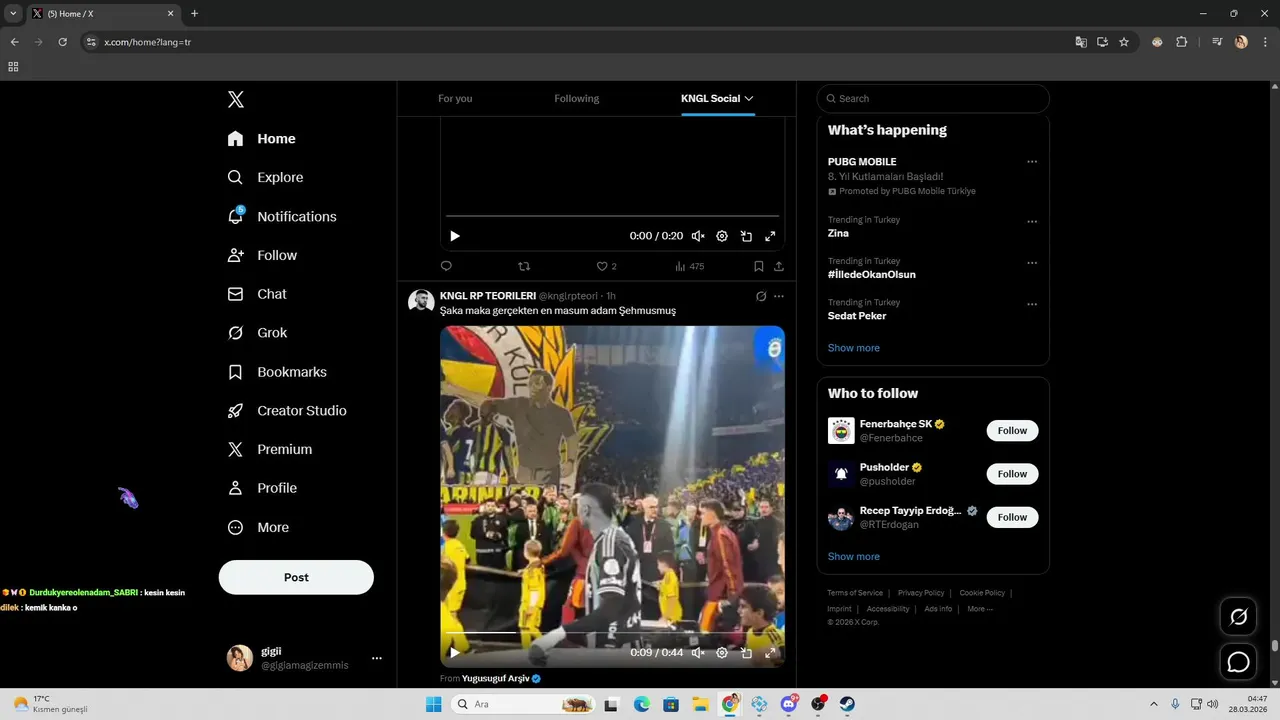The image size is (1280, 720).
Task: Seek on the 0:44 video progress bar
Action: [612, 632]
